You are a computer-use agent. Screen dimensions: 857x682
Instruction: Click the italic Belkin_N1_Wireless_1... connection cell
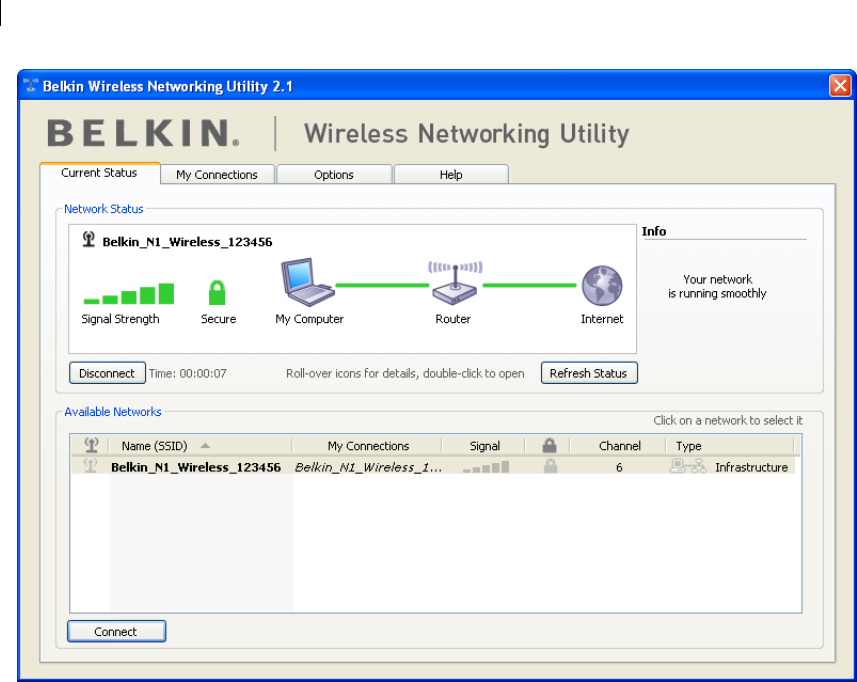click(x=368, y=467)
